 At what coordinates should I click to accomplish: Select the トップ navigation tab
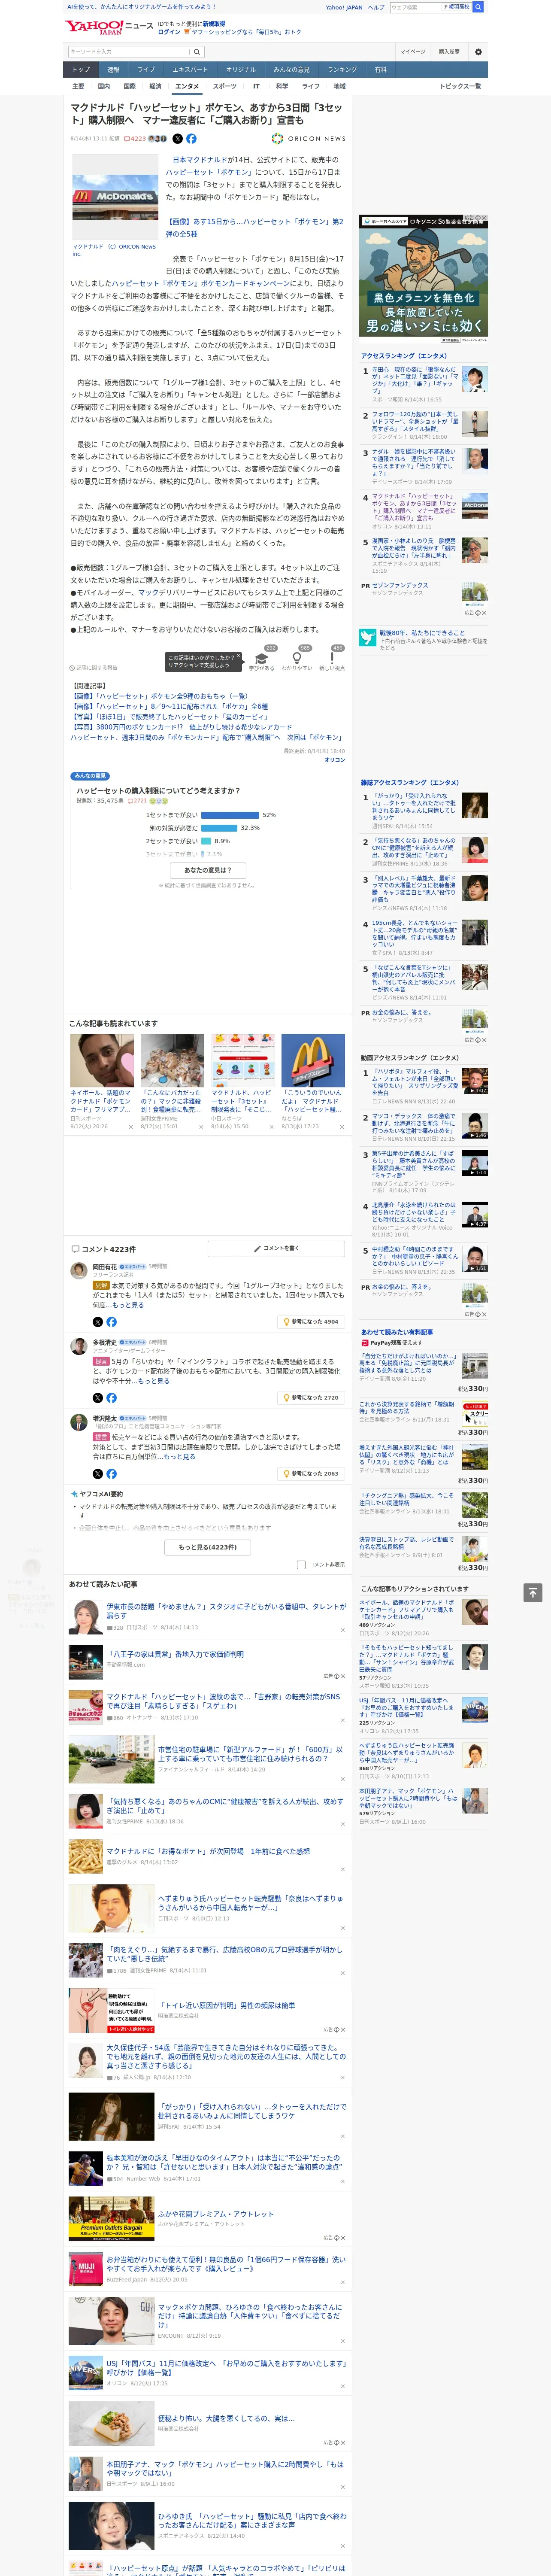(x=81, y=70)
